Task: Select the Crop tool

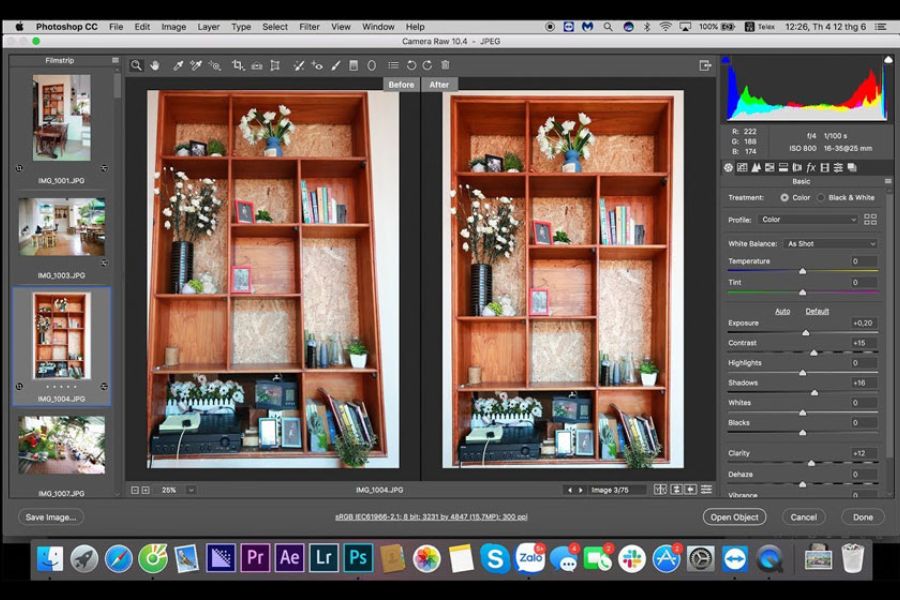Action: point(238,65)
